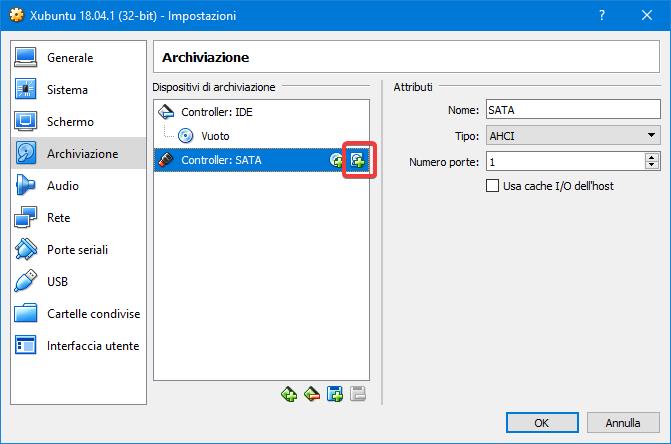
Task: Click the Porte seriali connector icon
Action: 26,249
